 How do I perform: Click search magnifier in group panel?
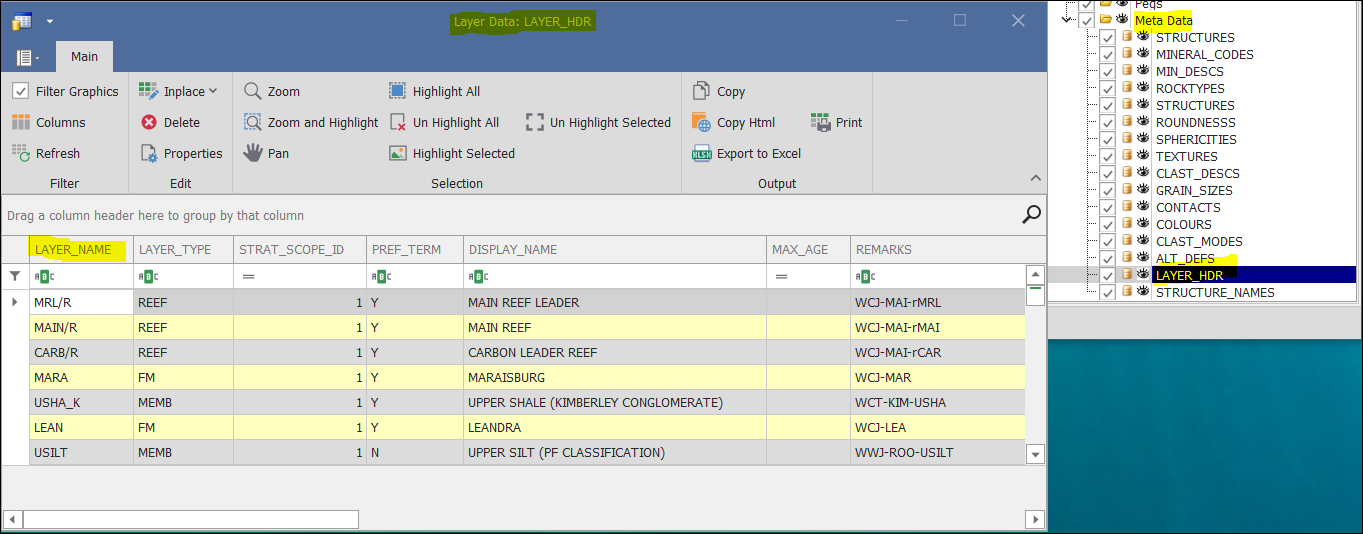click(1031, 214)
